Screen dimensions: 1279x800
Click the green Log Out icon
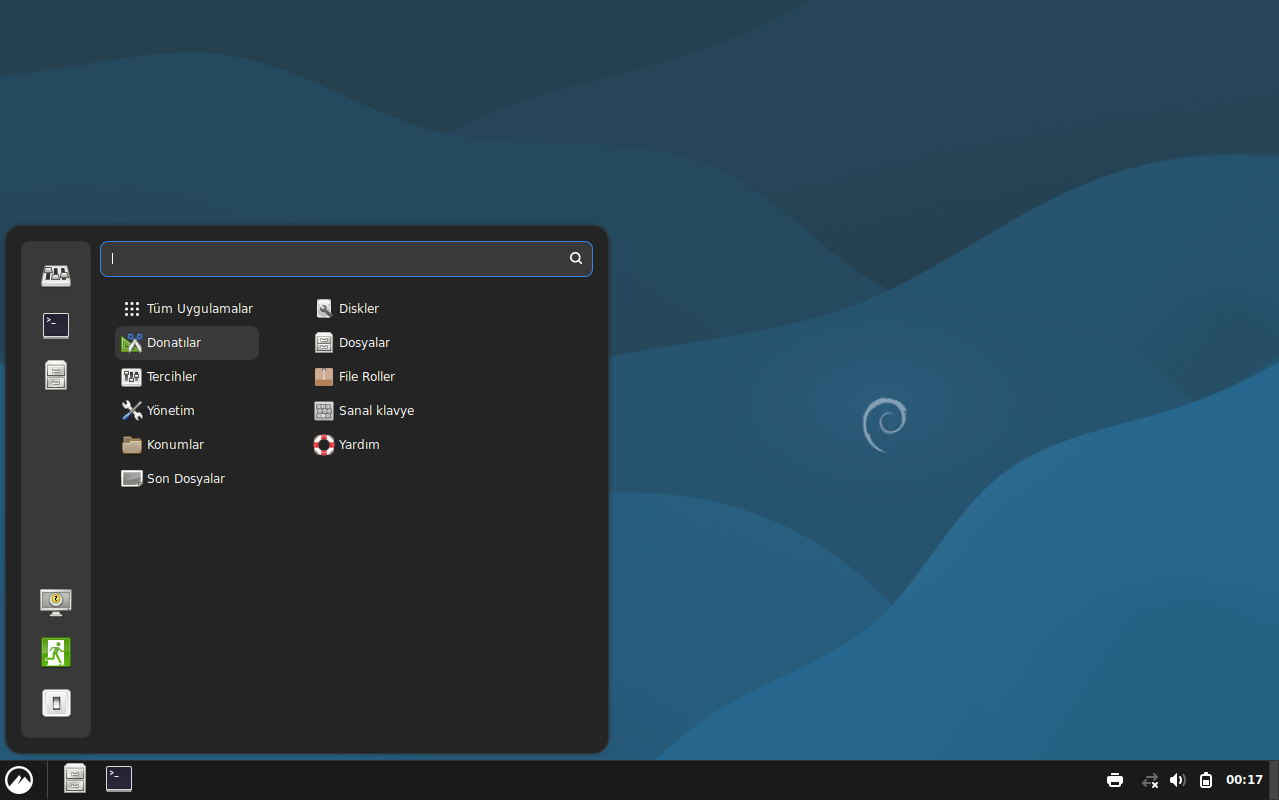tap(56, 652)
